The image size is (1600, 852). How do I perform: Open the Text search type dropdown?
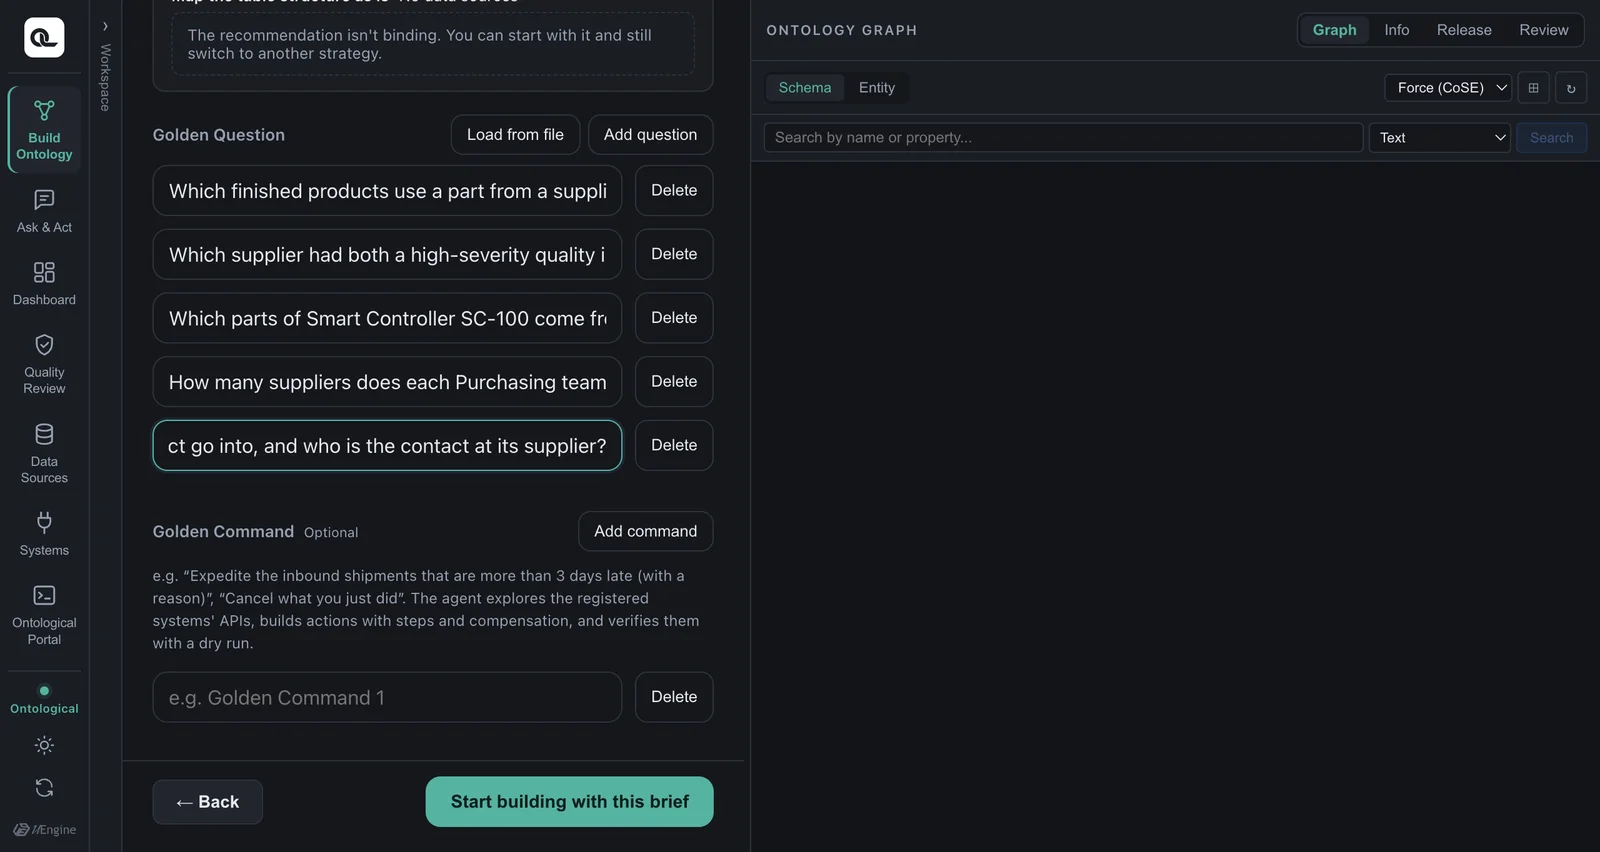(1440, 138)
